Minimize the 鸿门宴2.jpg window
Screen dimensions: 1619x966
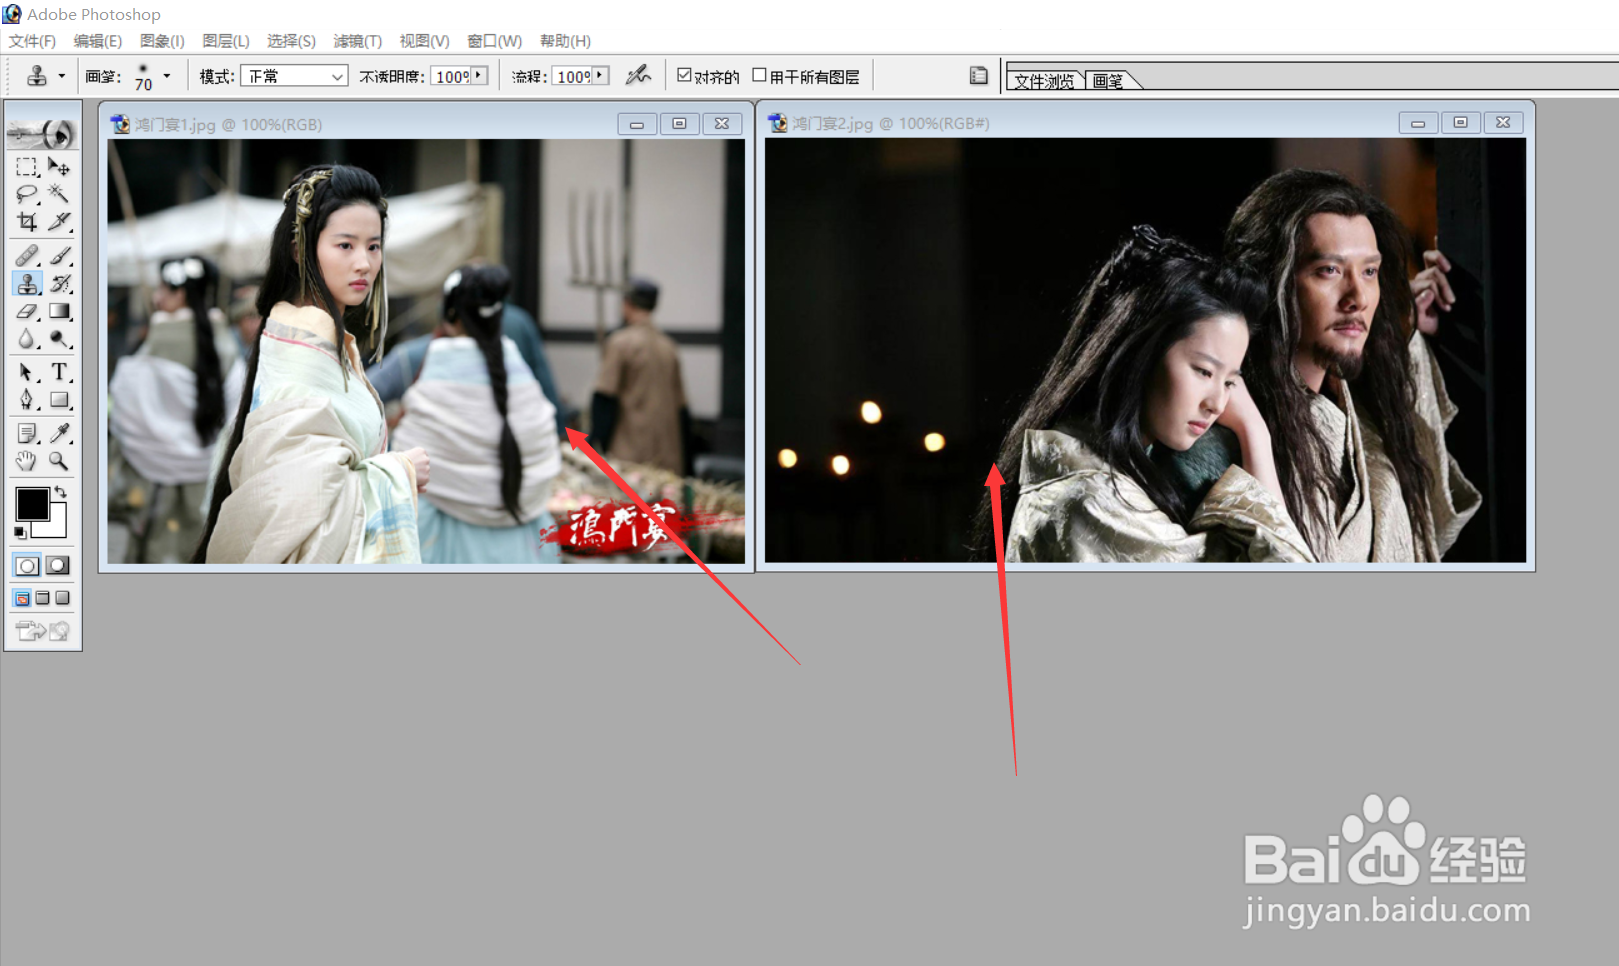1418,123
